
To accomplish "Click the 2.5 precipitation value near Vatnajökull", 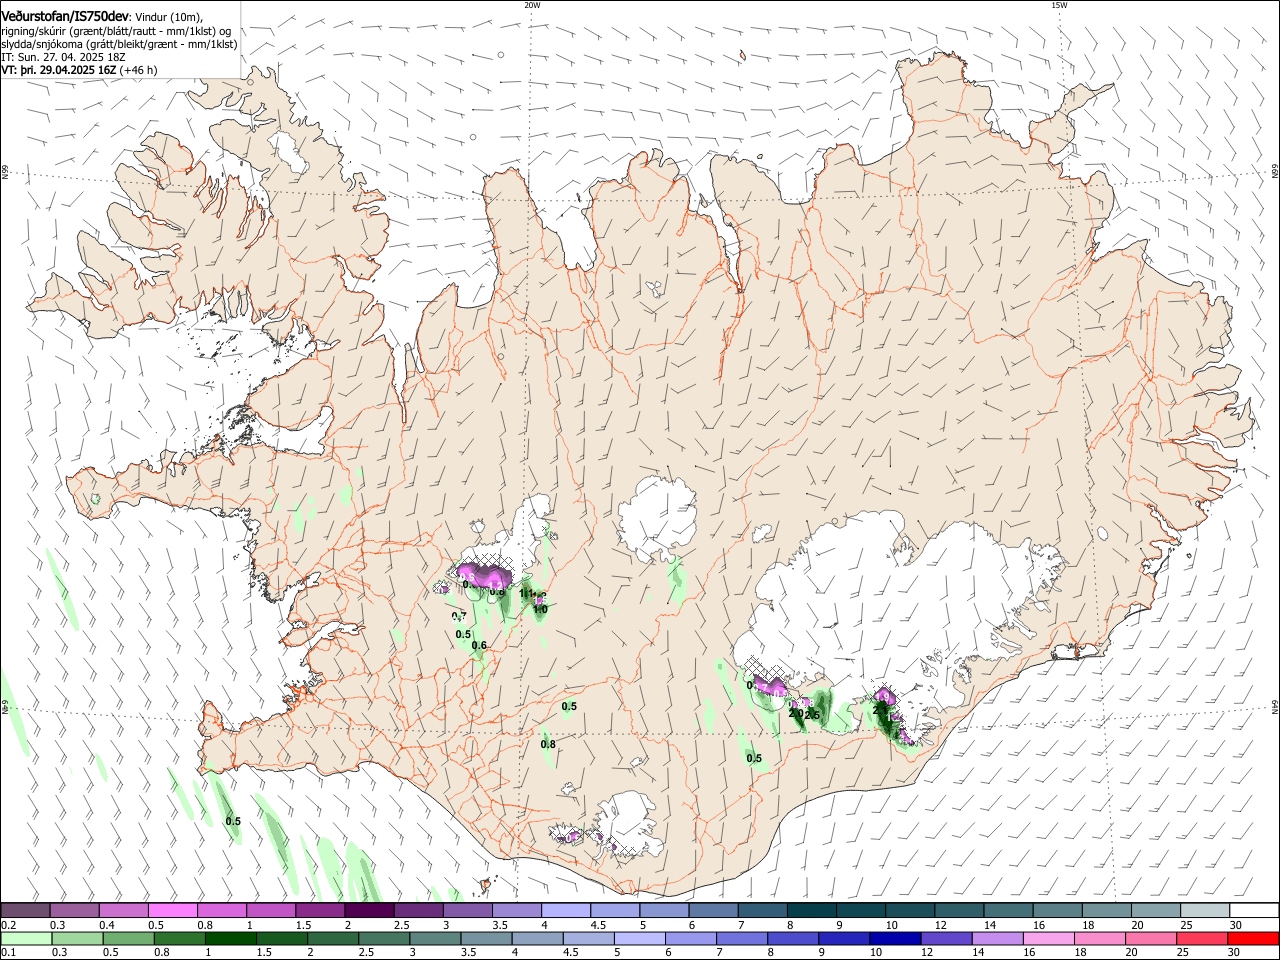I will point(812,715).
